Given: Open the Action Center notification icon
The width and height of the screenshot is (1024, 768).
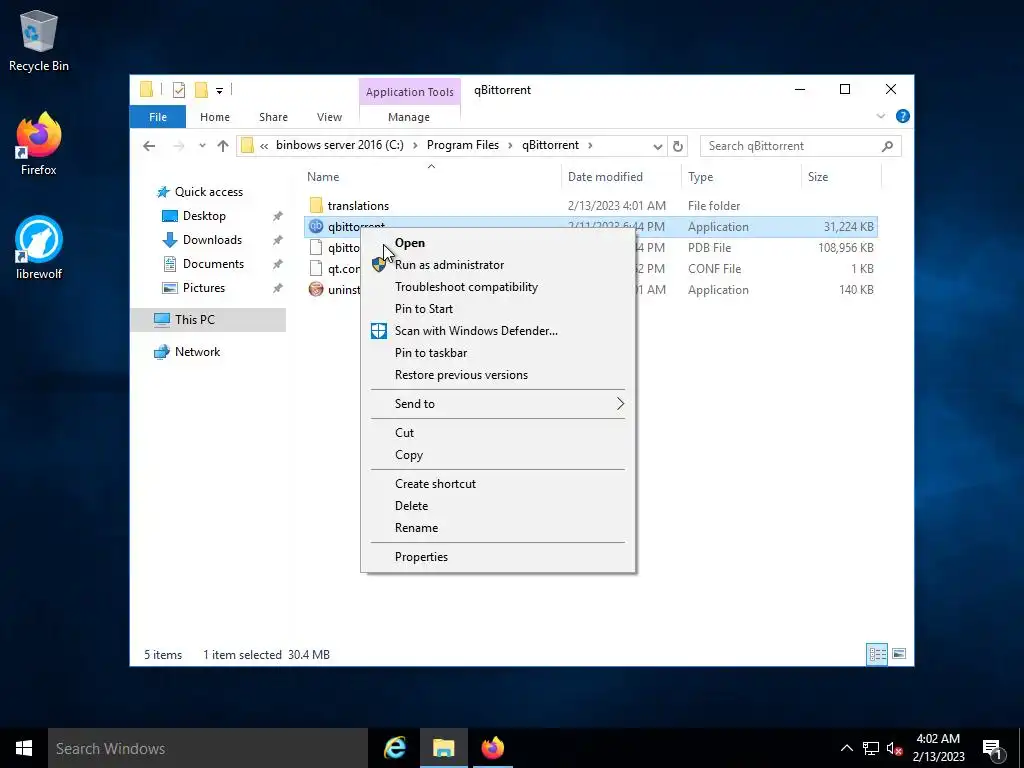Looking at the screenshot, I should point(993,748).
